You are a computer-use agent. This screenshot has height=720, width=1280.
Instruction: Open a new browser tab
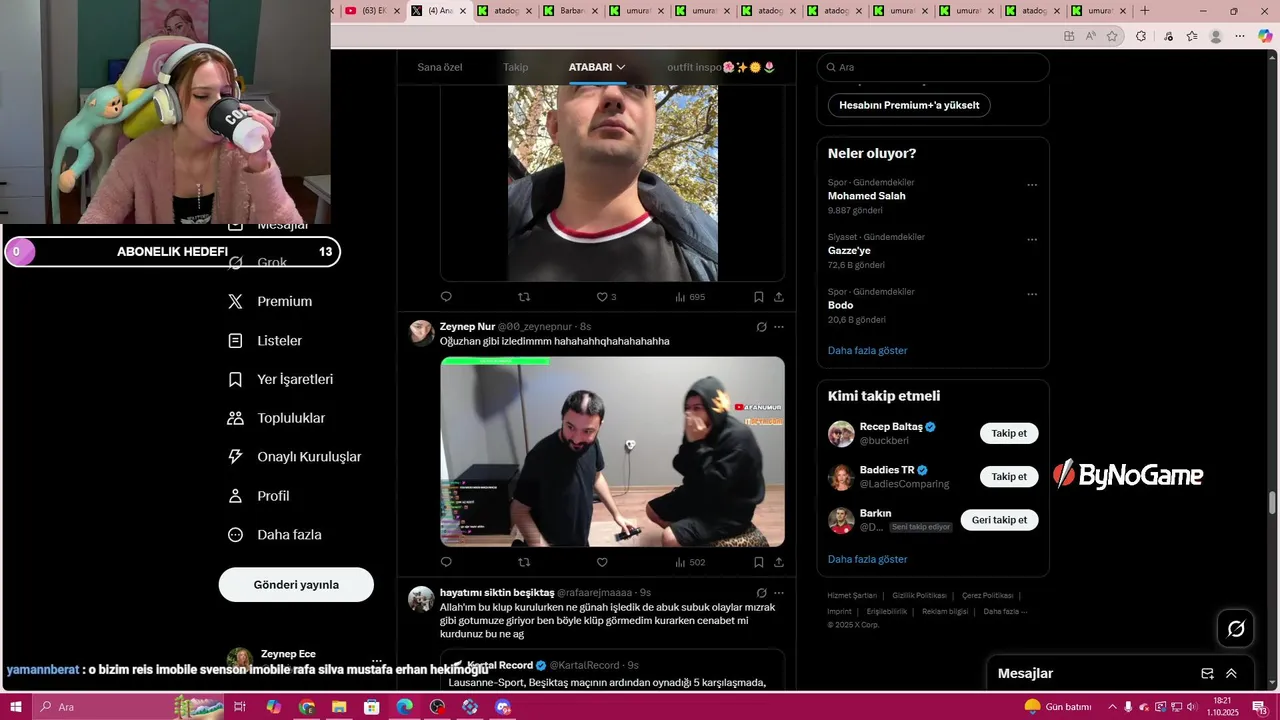1145,11
